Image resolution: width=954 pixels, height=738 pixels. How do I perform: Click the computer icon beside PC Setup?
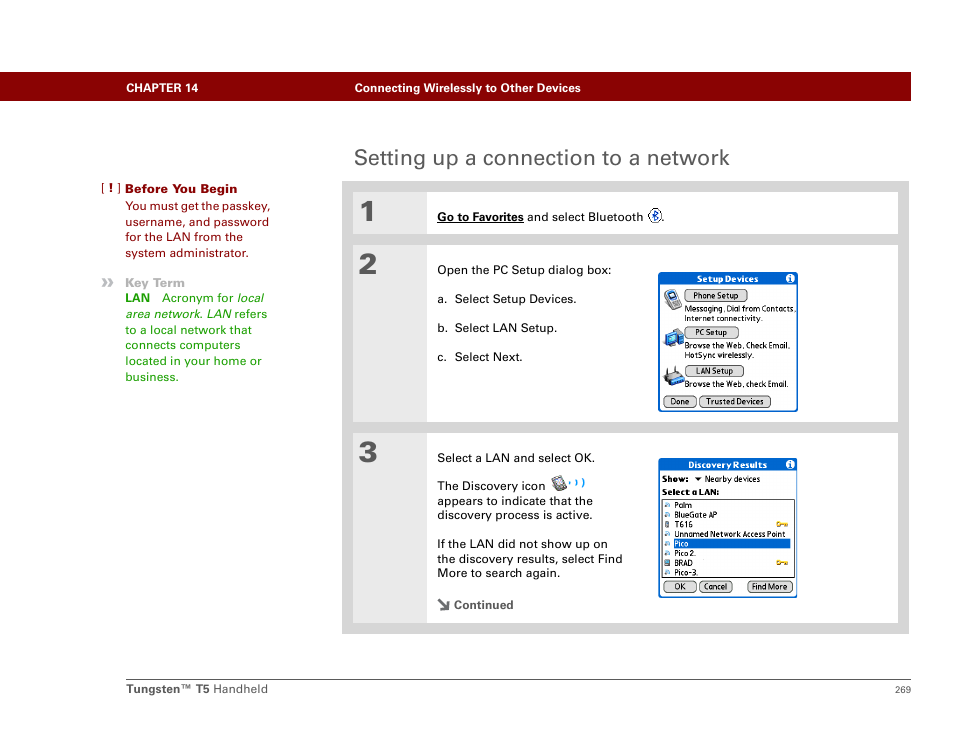point(674,337)
